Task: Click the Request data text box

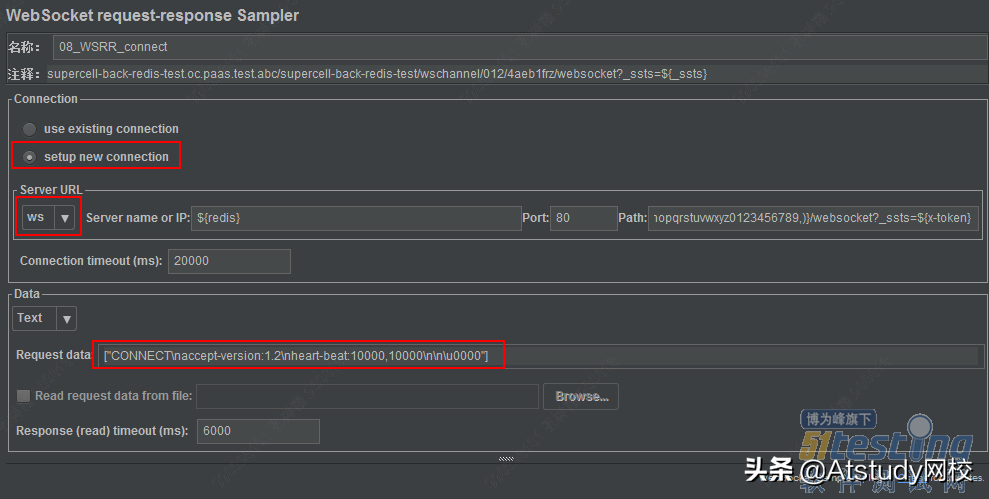Action: [x=540, y=356]
